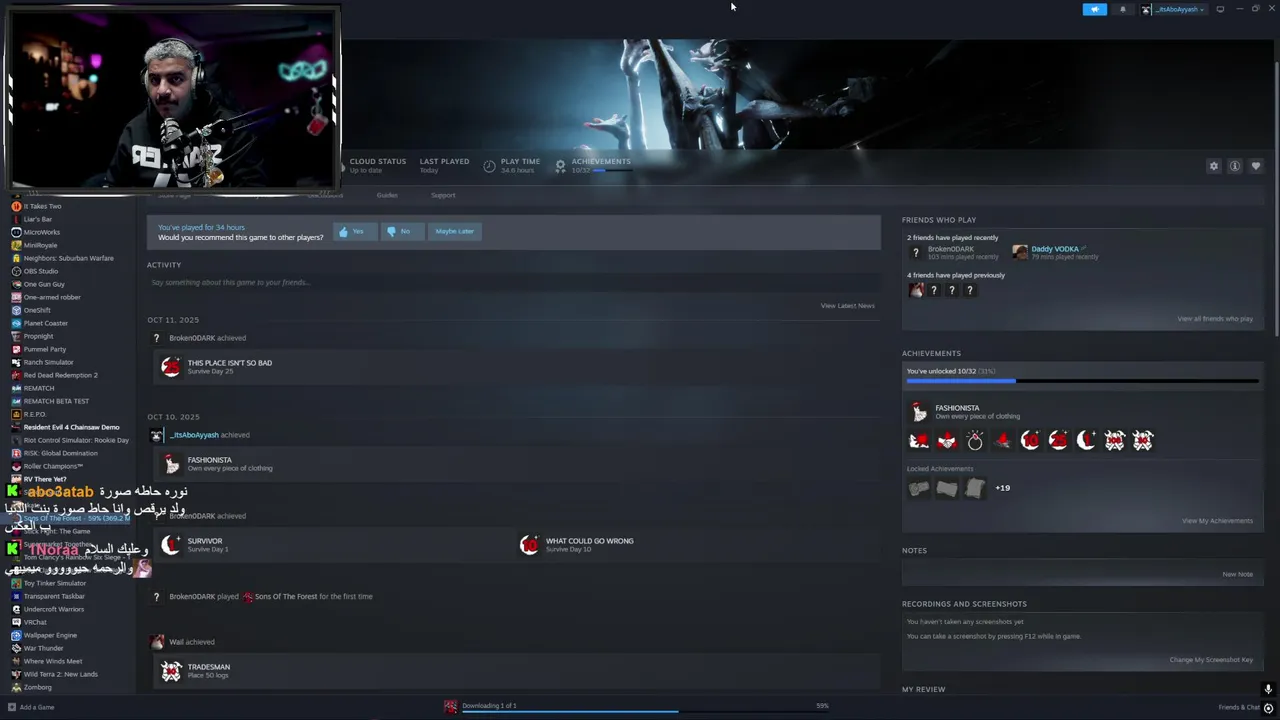Screen dimensions: 1280x720
Task: Click the game info icon
Action: point(1235,166)
